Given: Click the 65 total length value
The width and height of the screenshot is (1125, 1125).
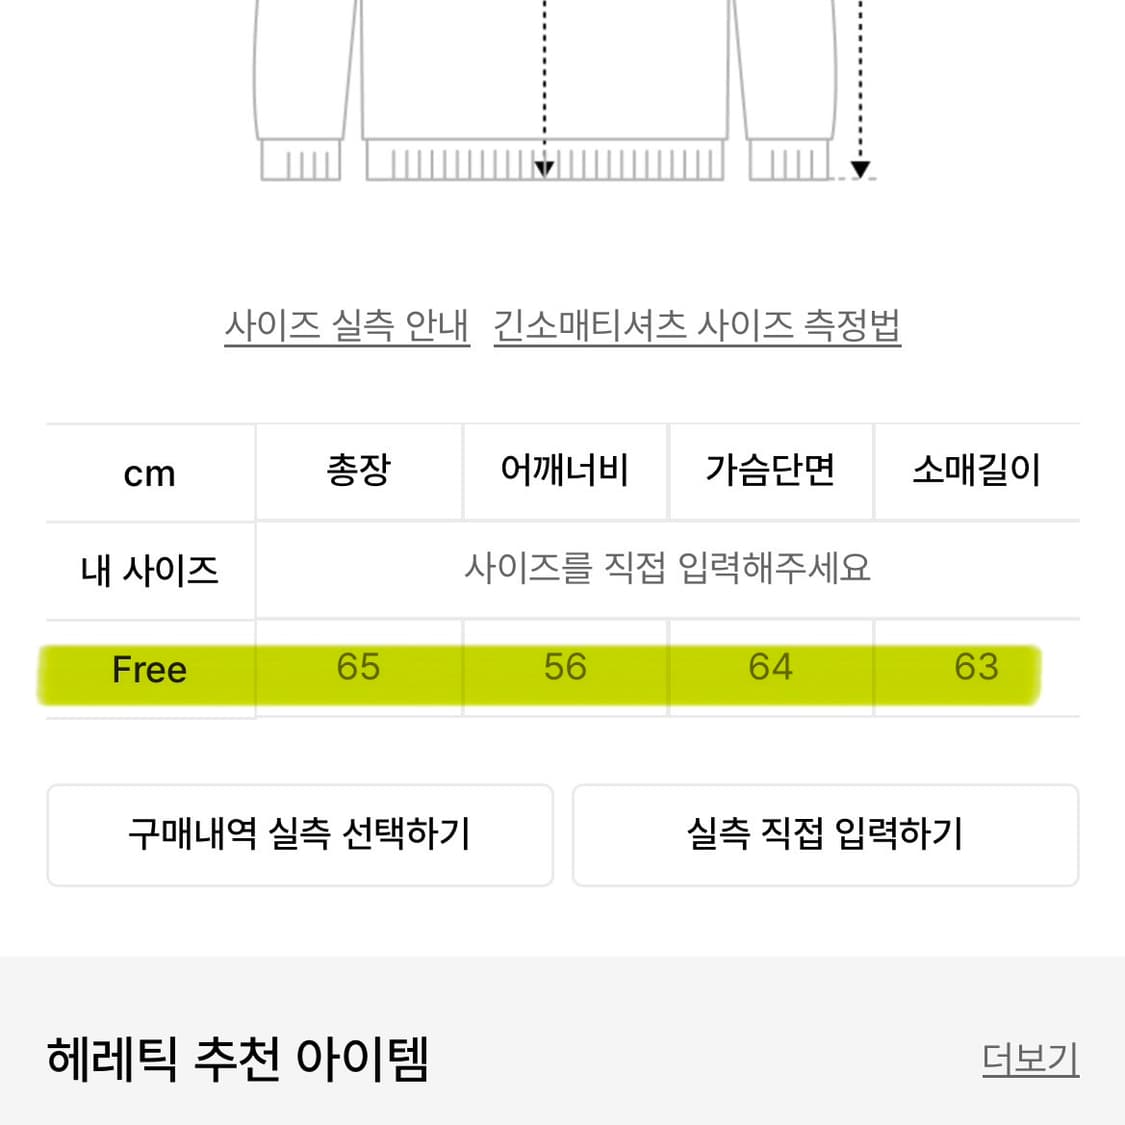Looking at the screenshot, I should (358, 667).
